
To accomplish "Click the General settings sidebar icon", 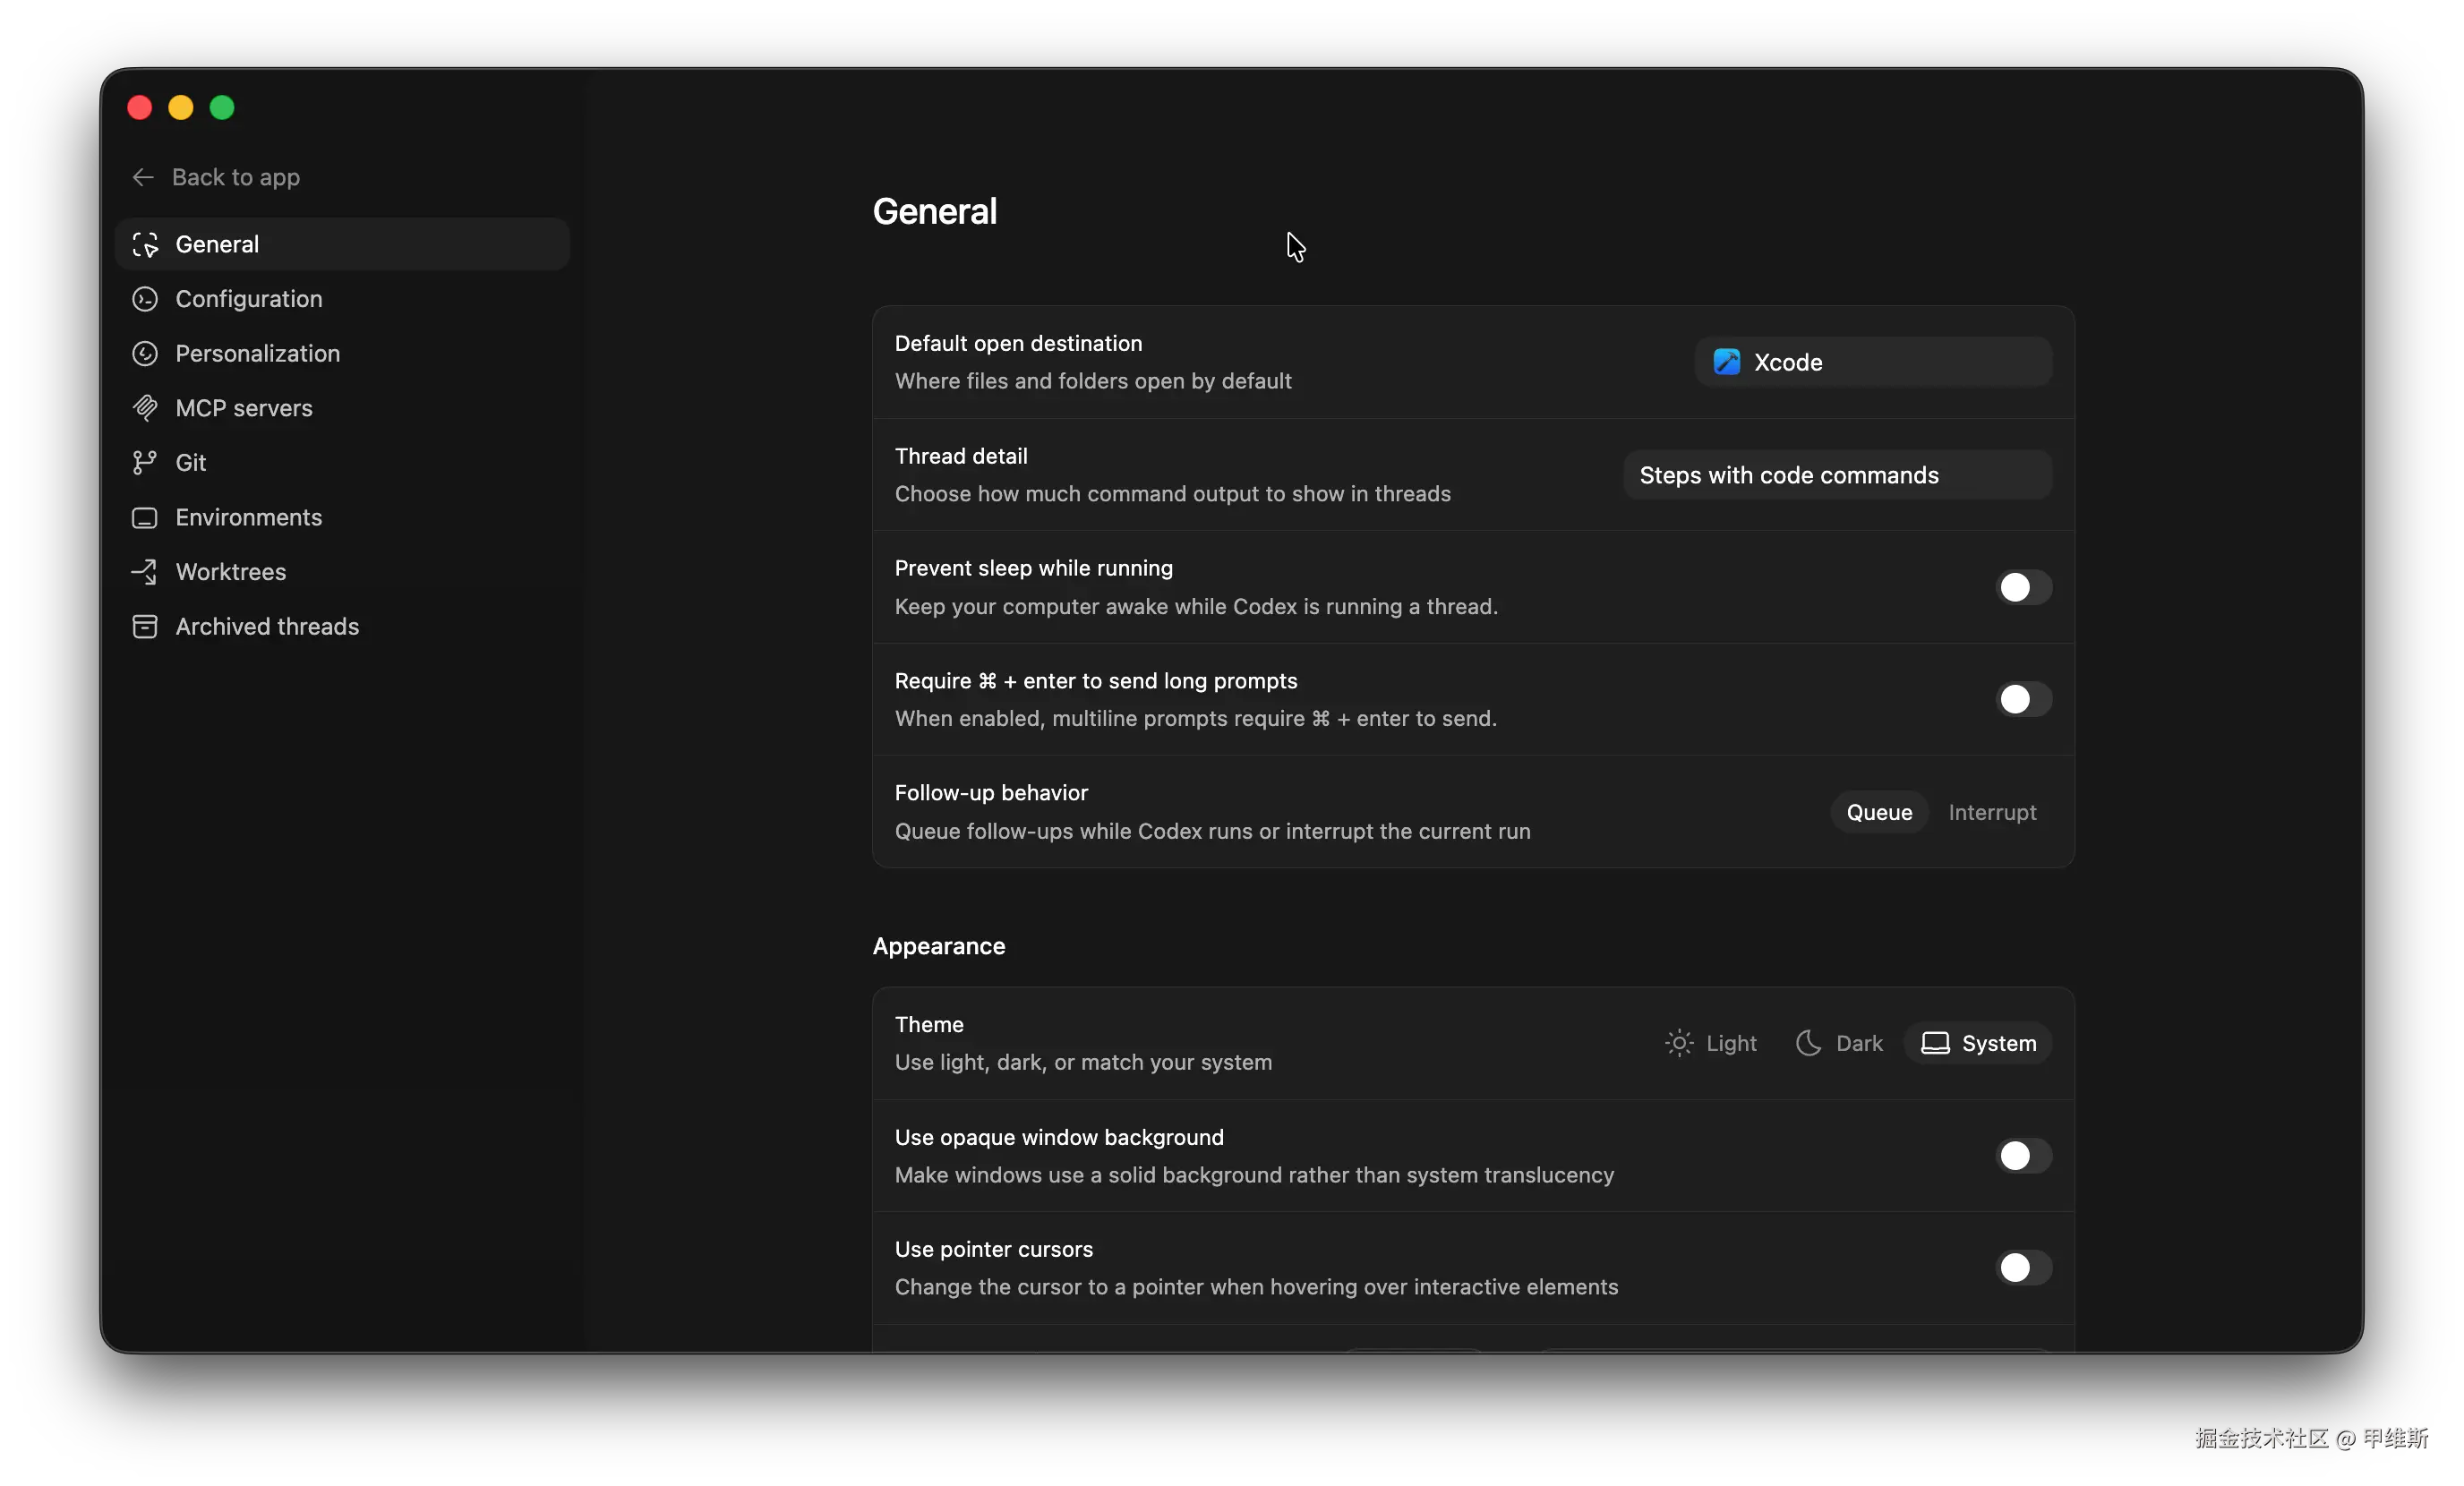I will 145,245.
